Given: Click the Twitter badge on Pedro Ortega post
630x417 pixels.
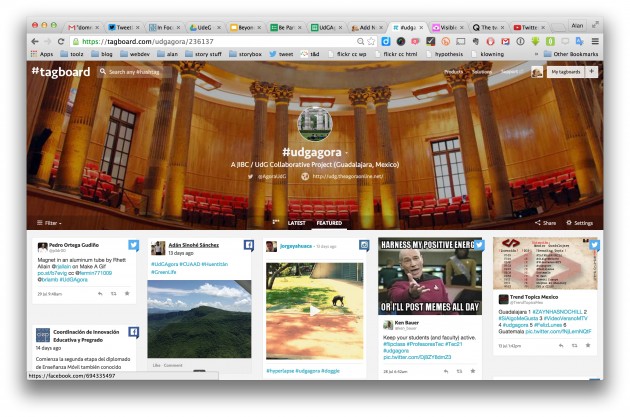Looking at the screenshot, I should 133,245.
